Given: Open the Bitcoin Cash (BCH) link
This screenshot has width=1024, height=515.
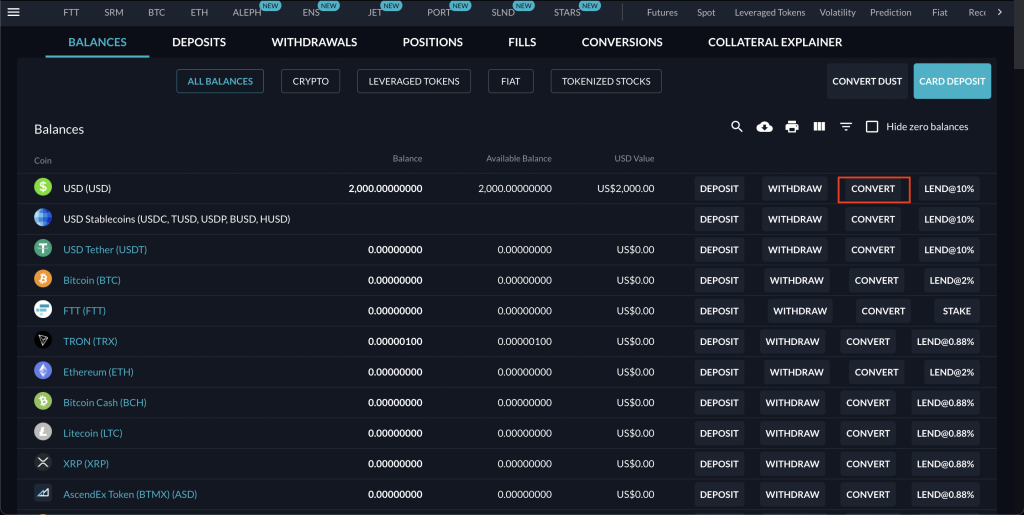Looking at the screenshot, I should click(x=104, y=403).
